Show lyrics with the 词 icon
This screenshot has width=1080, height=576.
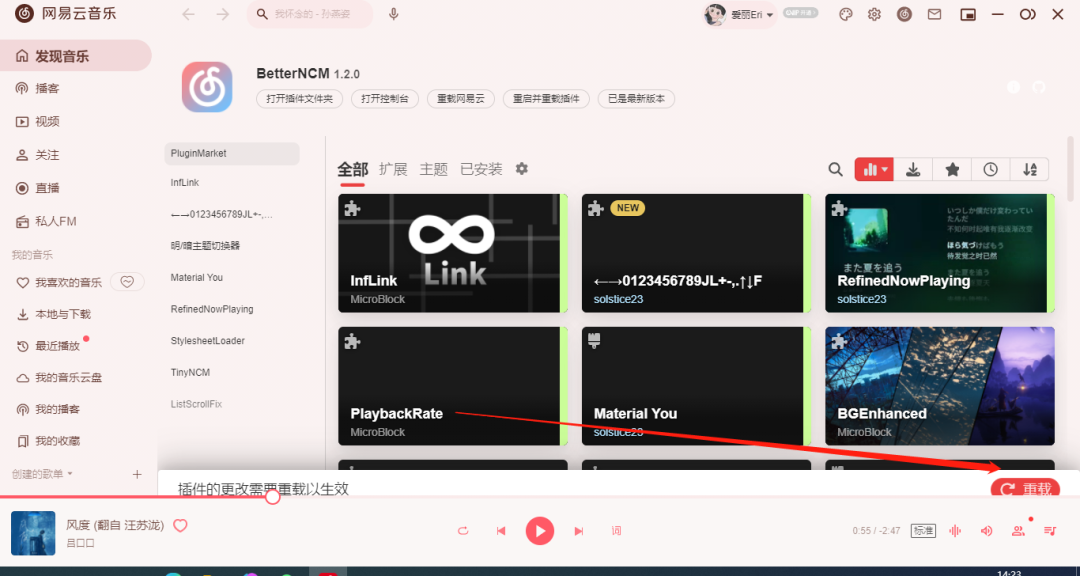click(x=616, y=531)
